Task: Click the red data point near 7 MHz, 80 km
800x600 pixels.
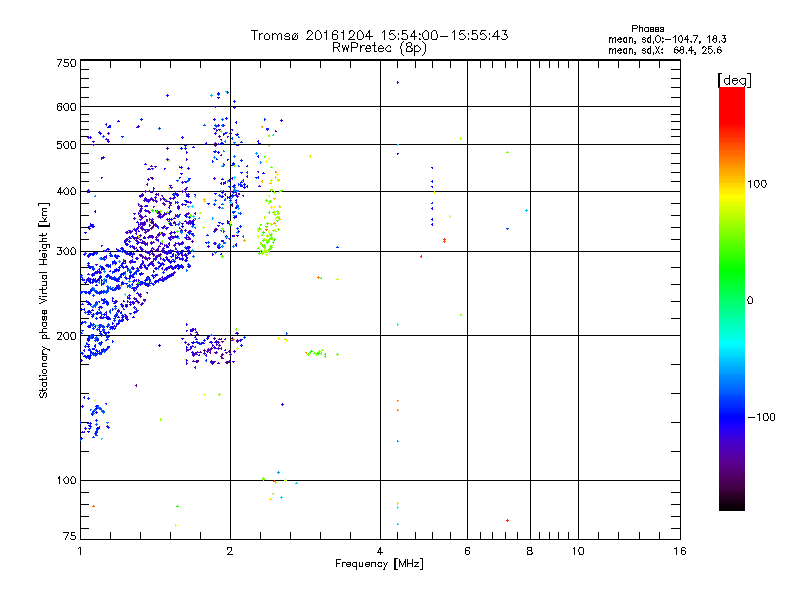Action: click(x=507, y=520)
